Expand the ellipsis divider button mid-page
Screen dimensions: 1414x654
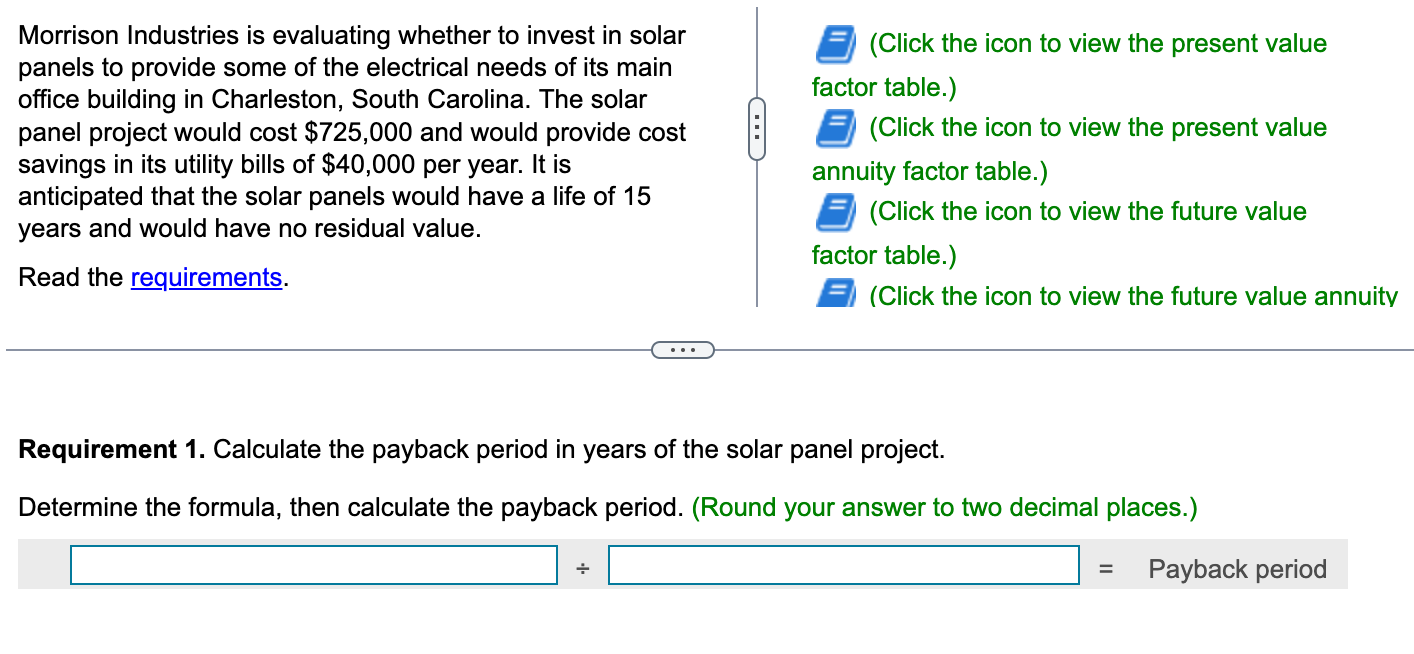683,349
